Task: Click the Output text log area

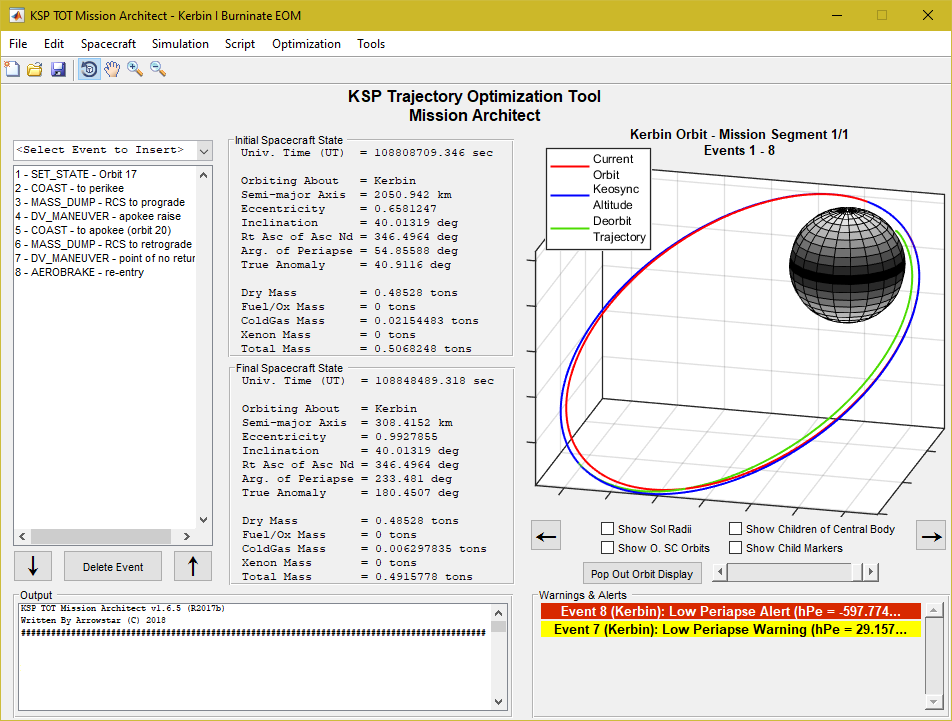Action: [255, 657]
